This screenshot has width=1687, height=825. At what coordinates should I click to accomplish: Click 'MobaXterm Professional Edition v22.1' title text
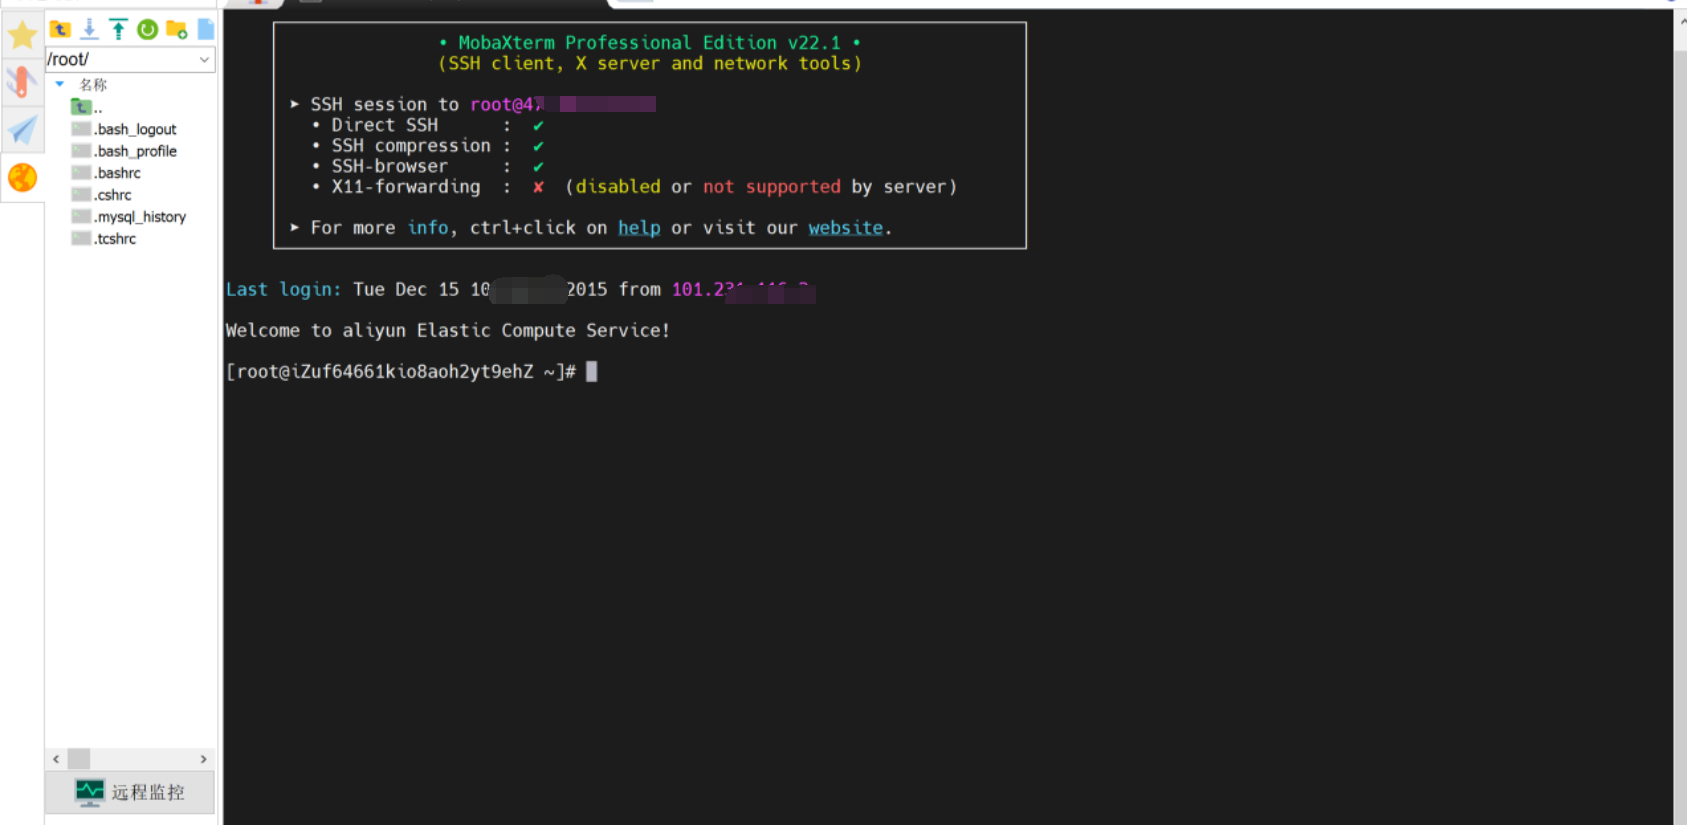coord(650,43)
